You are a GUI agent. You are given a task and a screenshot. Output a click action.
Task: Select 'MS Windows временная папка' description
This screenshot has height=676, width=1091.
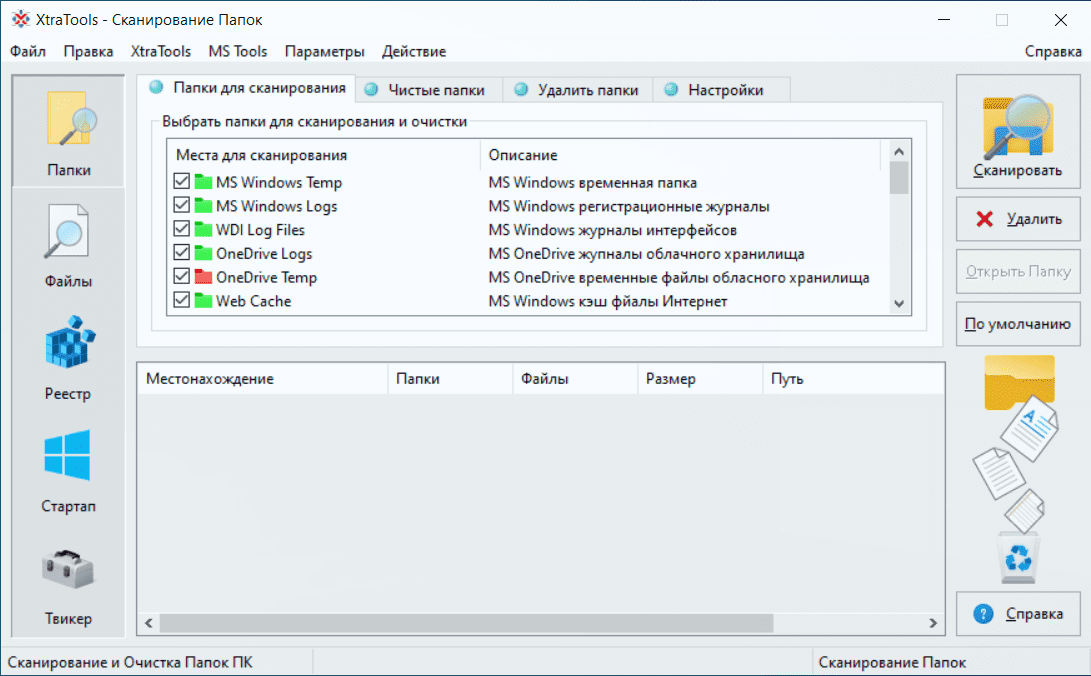pos(593,183)
